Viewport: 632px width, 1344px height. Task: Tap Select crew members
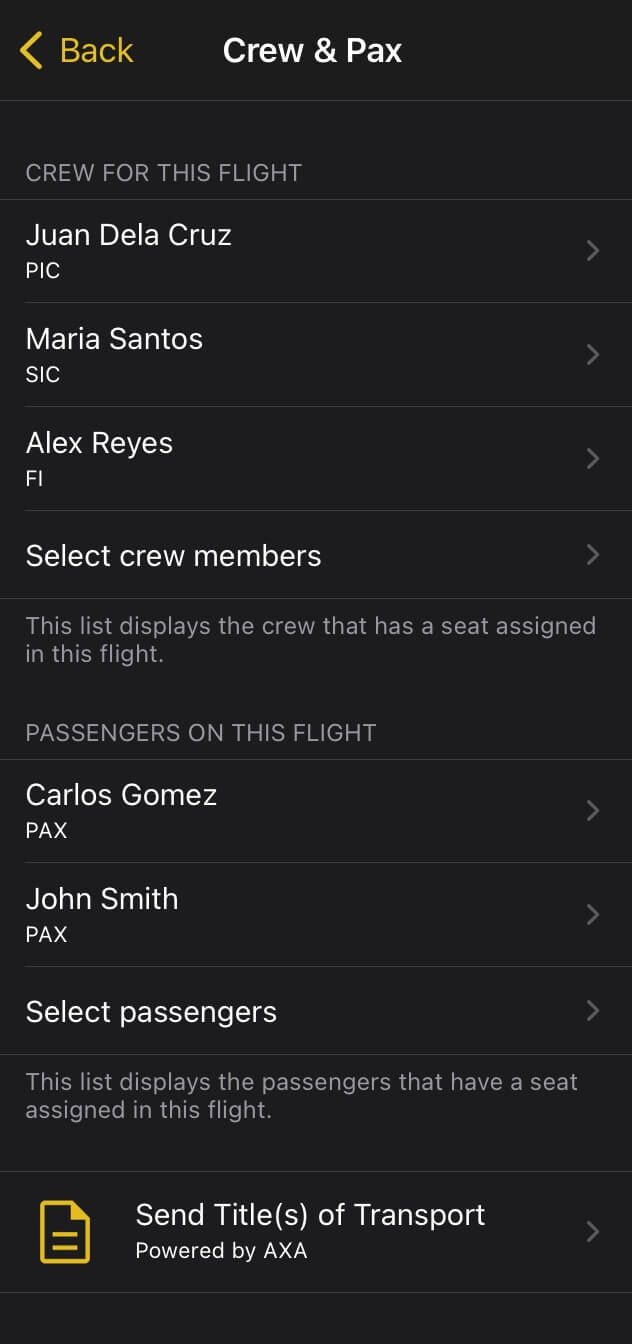coord(174,556)
